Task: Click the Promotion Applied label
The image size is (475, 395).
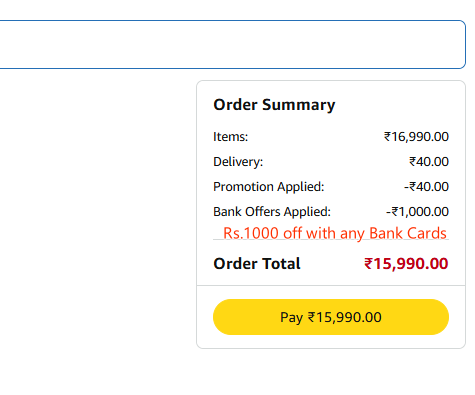Action: tap(269, 187)
